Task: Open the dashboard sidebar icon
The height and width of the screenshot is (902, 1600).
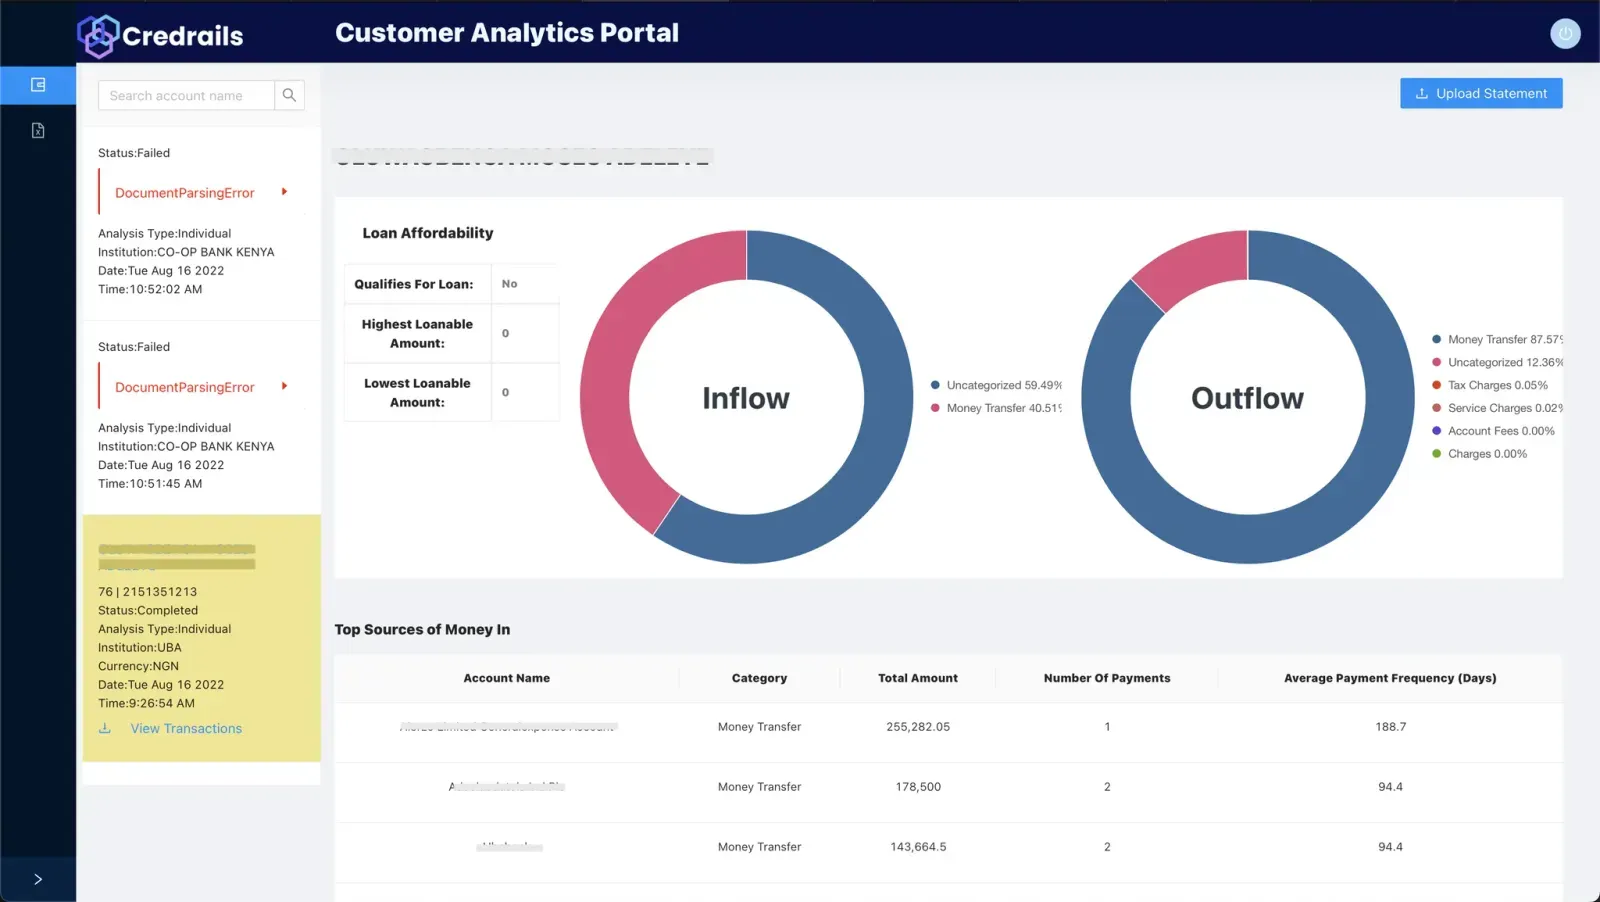Action: click(38, 85)
